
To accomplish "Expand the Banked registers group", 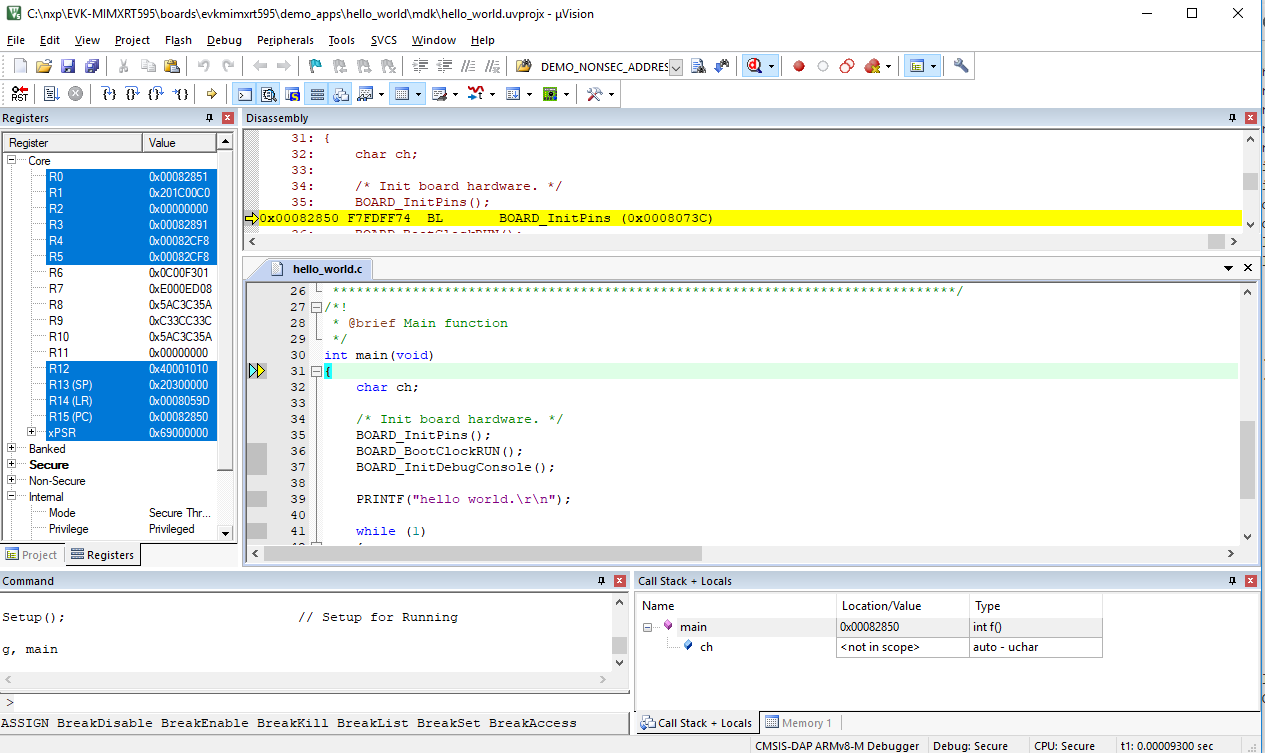I will (12, 449).
